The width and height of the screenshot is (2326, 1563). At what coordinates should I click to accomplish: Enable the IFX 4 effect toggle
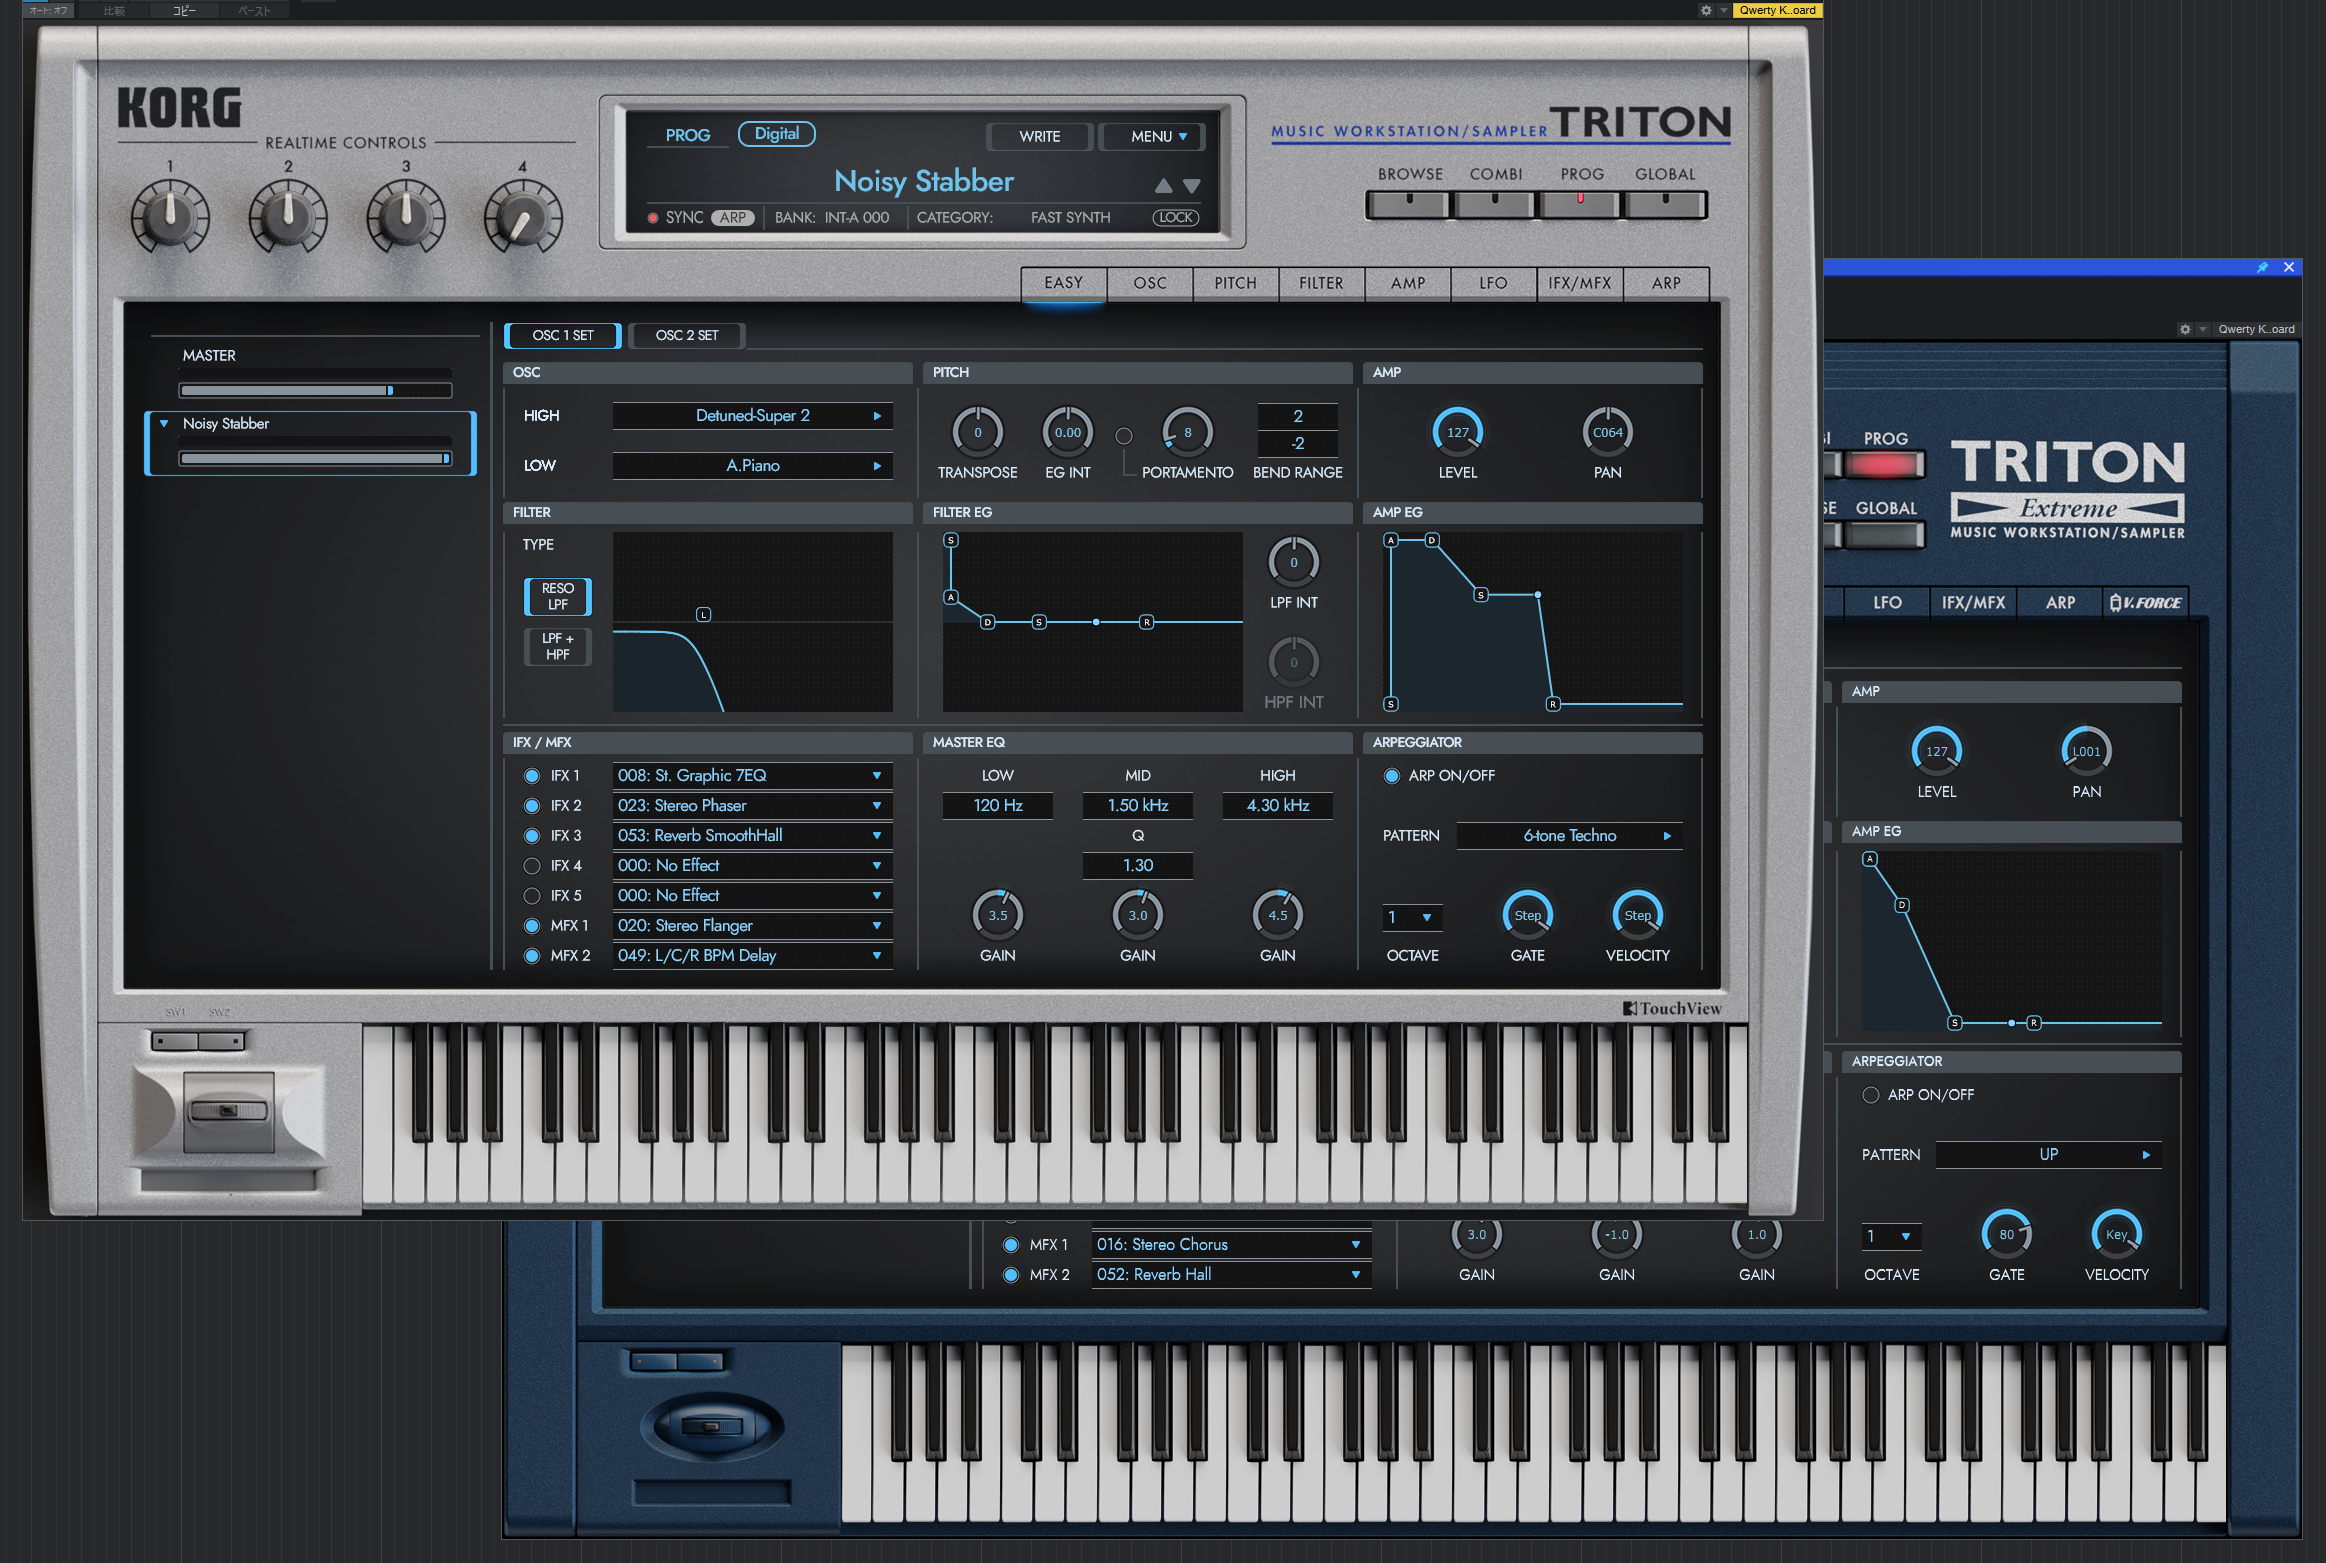pyautogui.click(x=532, y=866)
